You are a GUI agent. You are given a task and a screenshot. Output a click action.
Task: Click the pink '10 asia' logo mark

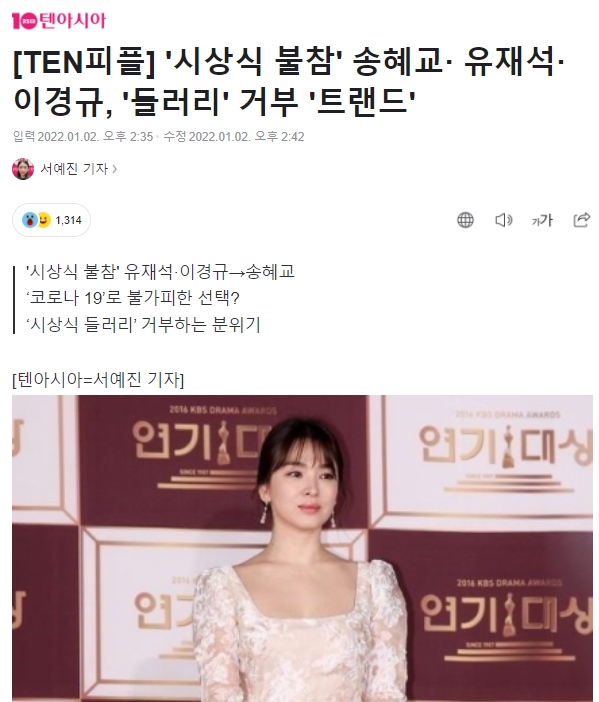tap(25, 21)
